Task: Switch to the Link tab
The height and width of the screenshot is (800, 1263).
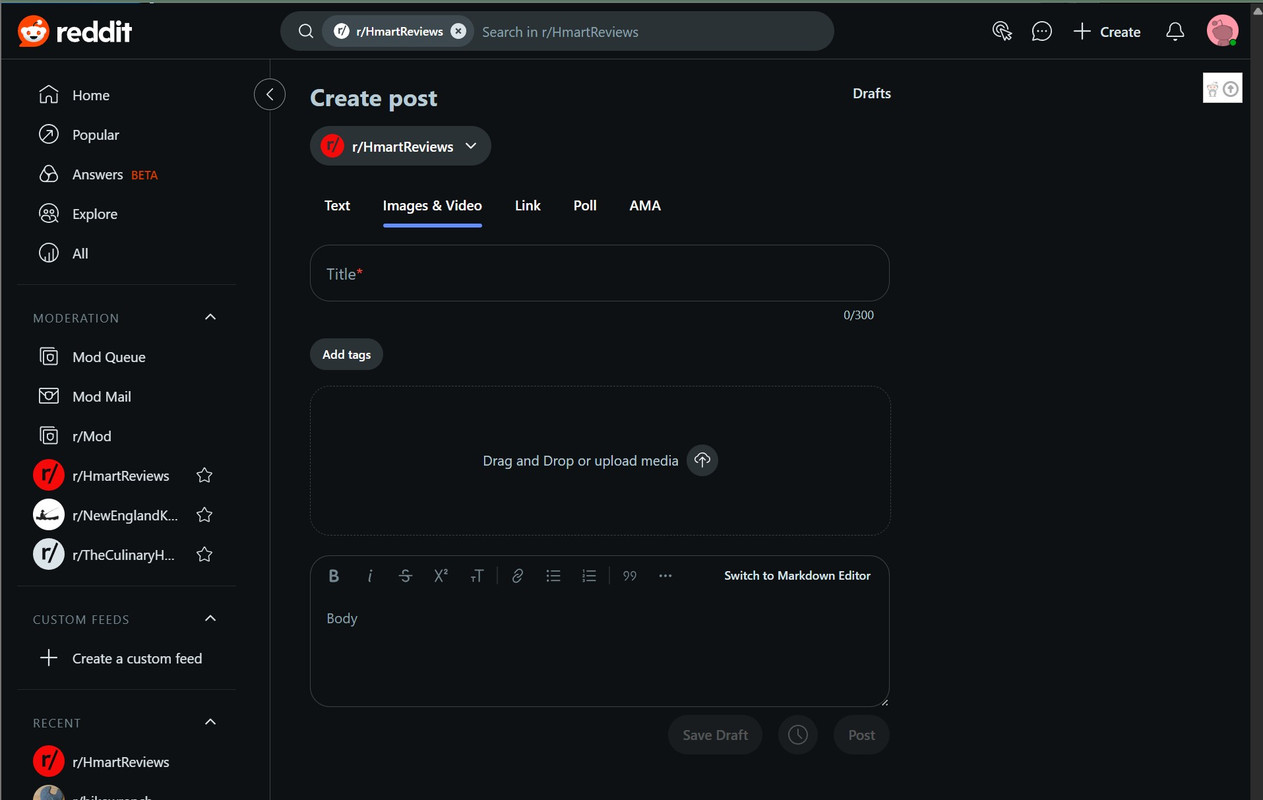Action: coord(528,205)
